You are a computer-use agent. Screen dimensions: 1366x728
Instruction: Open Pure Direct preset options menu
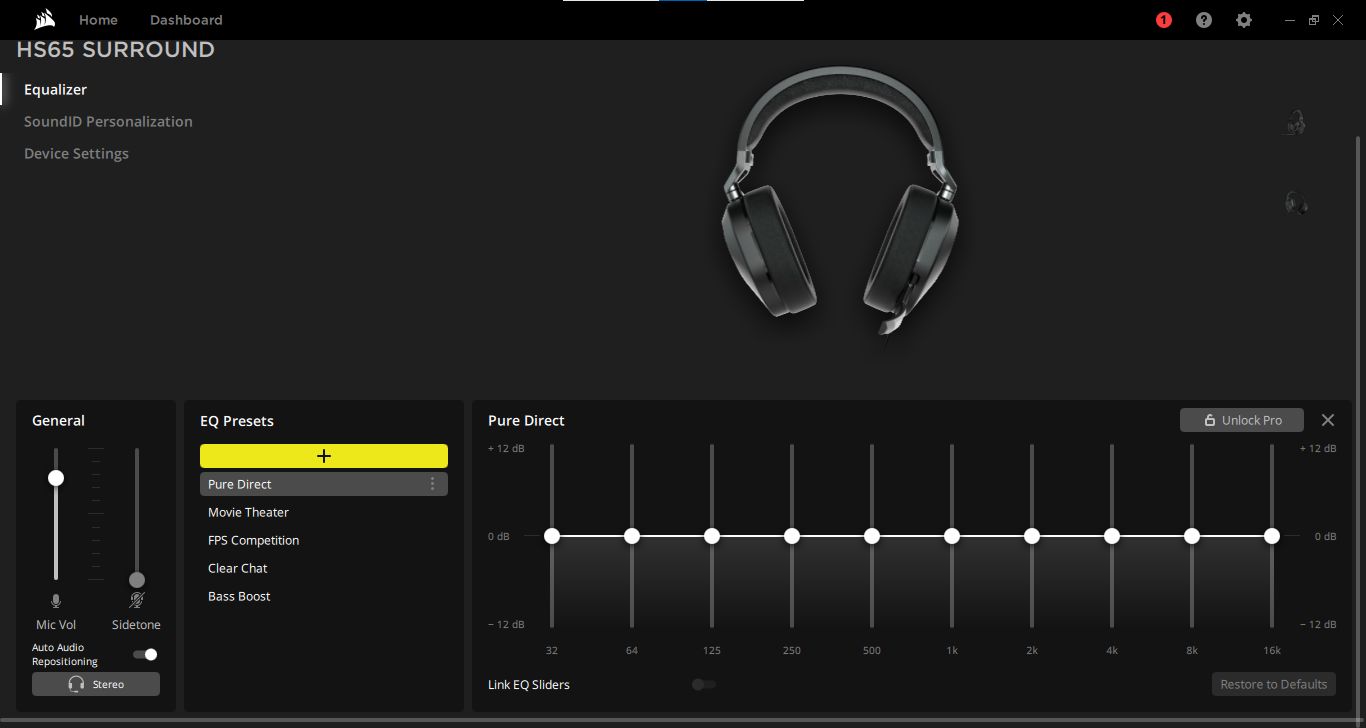(432, 484)
